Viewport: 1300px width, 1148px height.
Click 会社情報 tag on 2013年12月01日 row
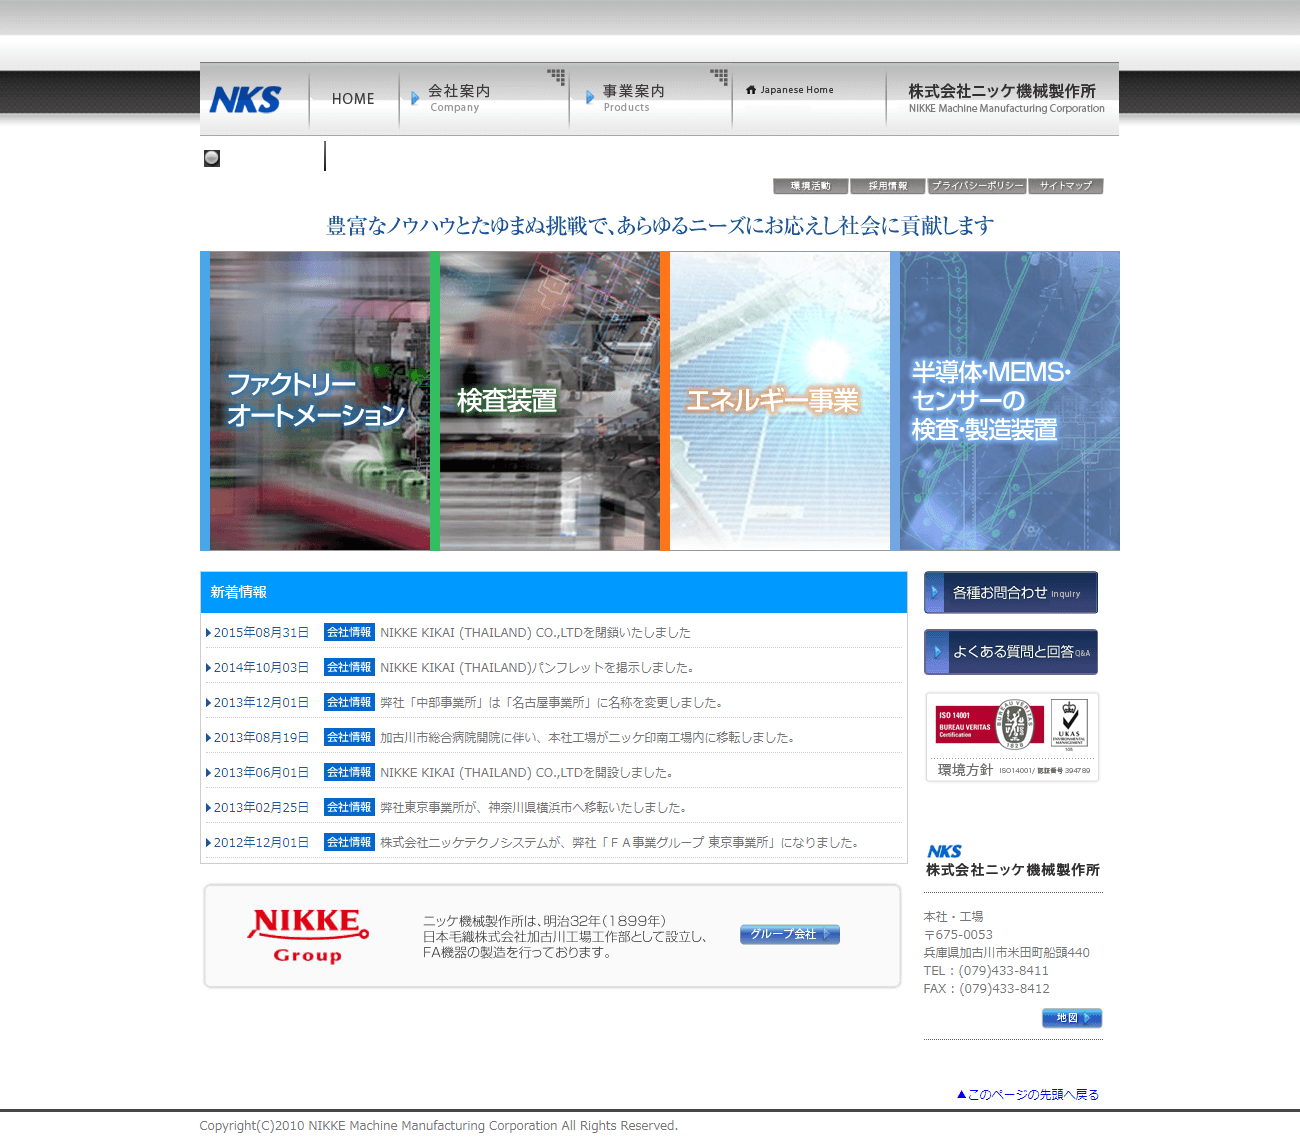[349, 703]
